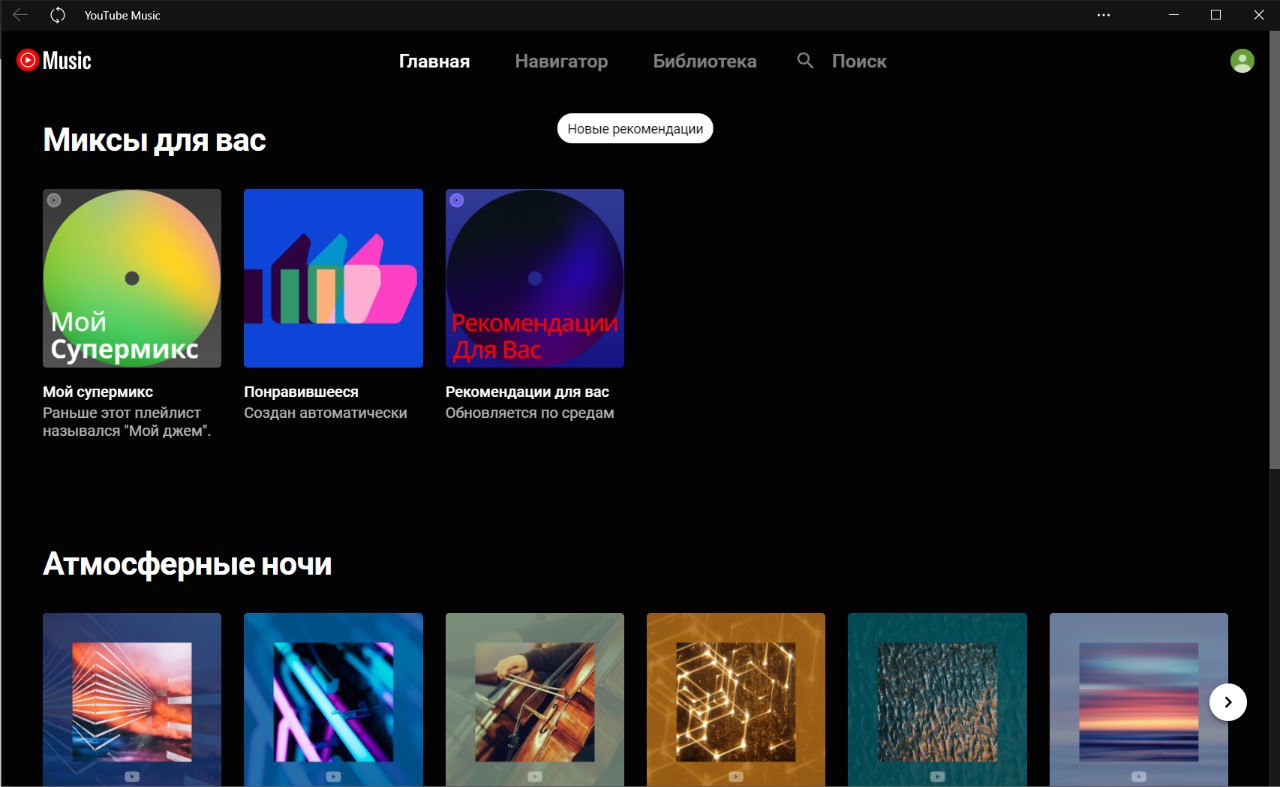Reload the app with the refresh icon
Image resolution: width=1280 pixels, height=787 pixels.
click(58, 15)
